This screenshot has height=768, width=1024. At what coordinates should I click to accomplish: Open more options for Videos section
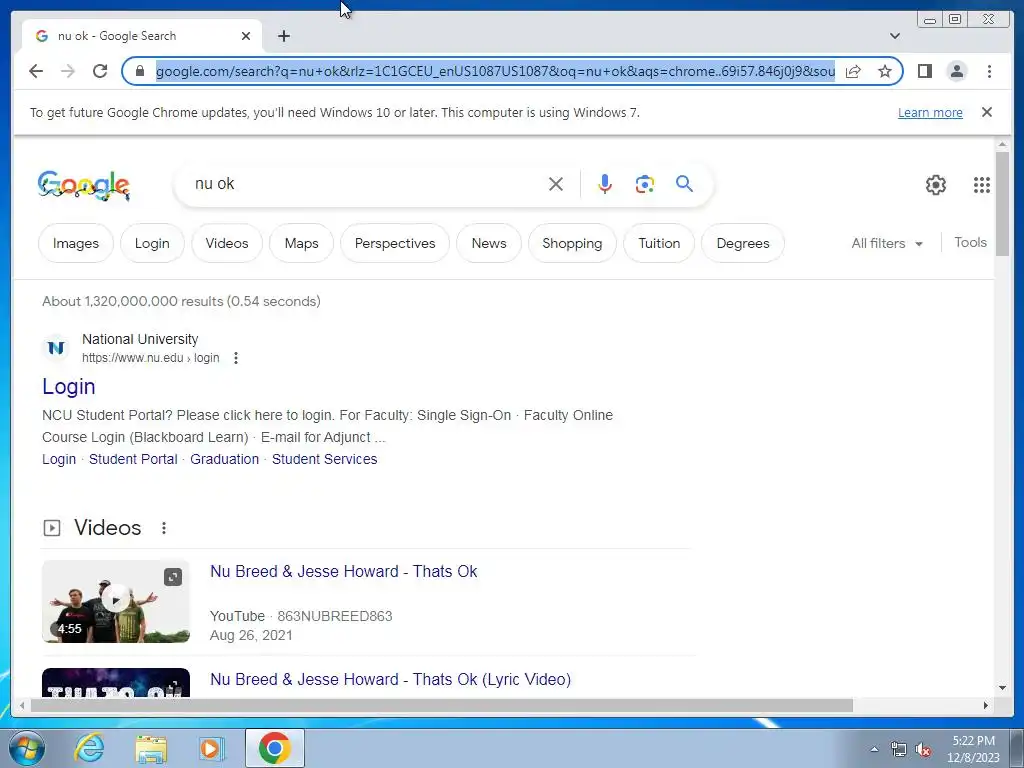pyautogui.click(x=164, y=528)
